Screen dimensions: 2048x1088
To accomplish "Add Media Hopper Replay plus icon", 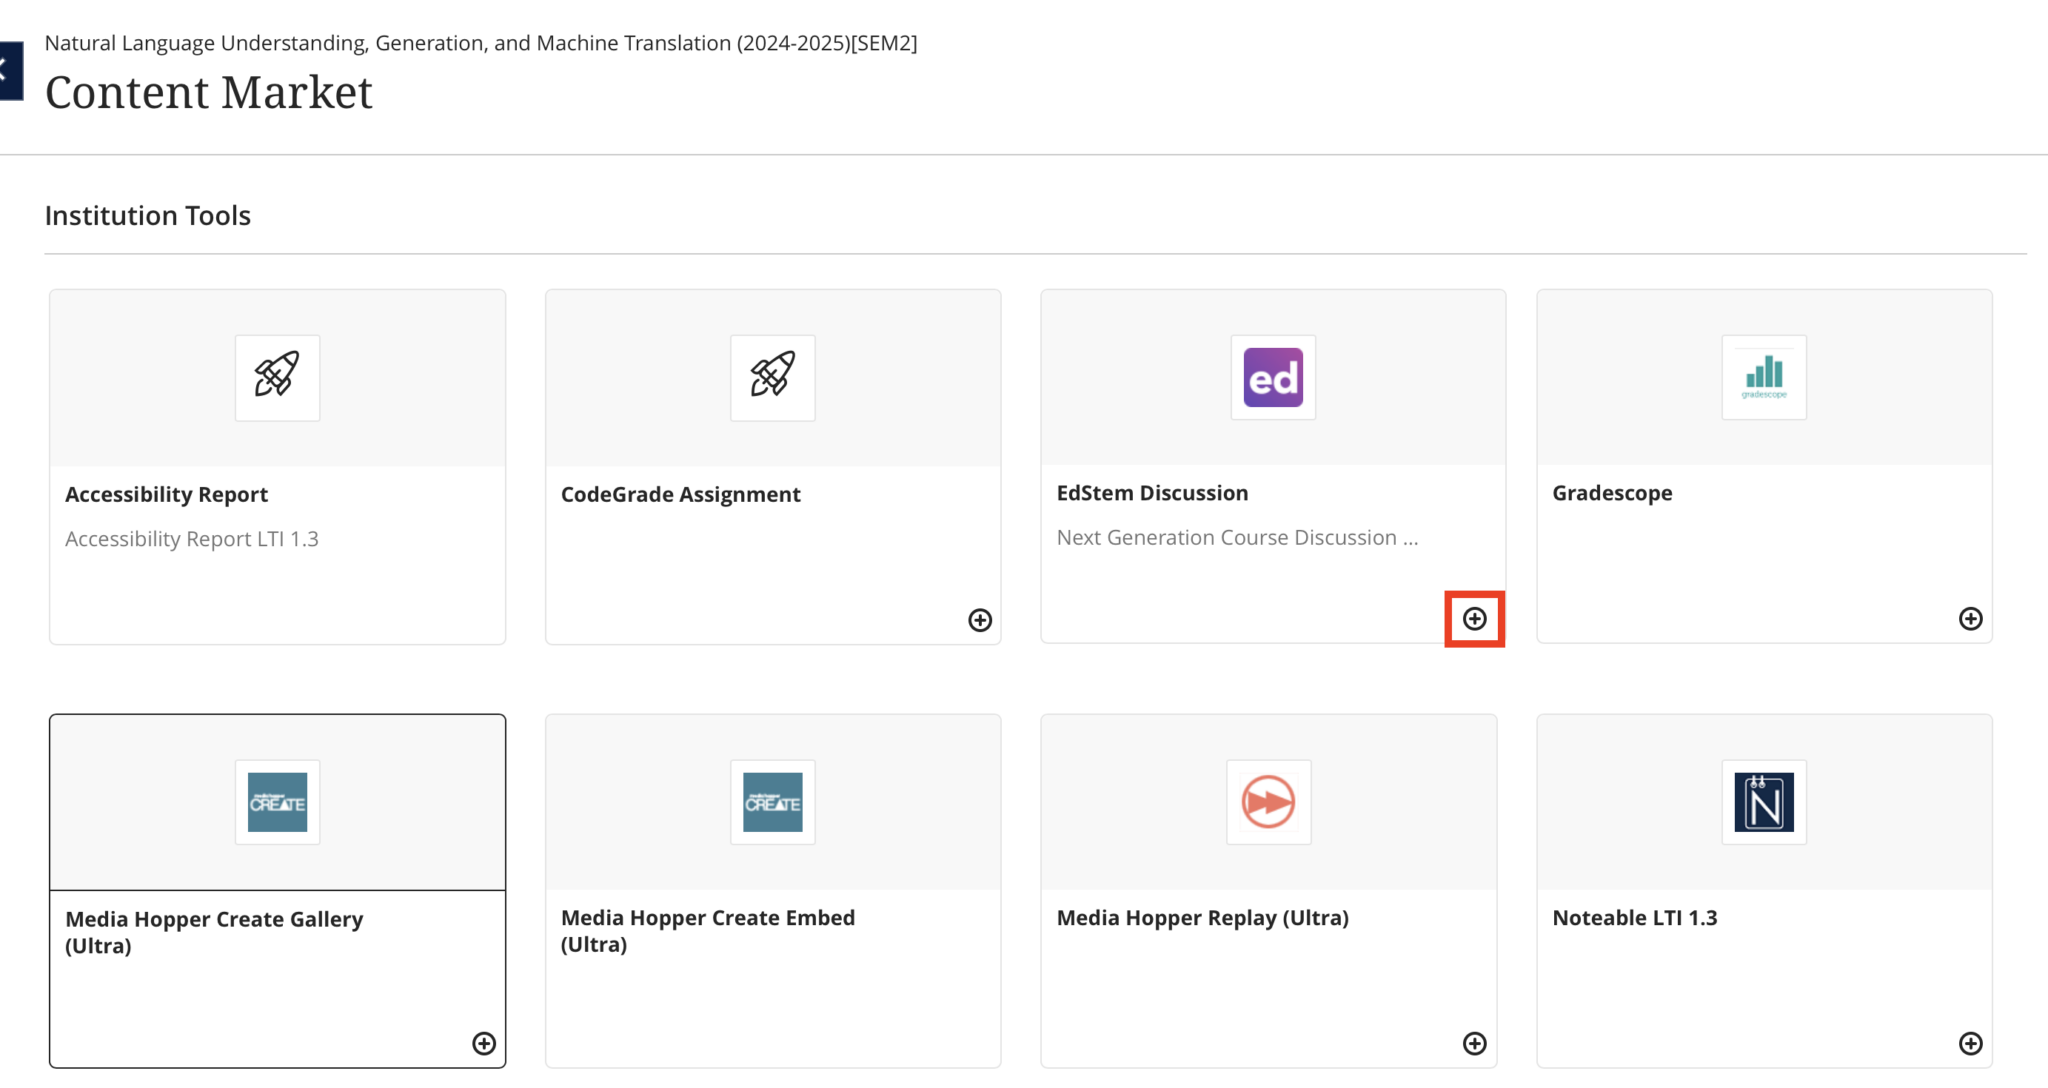I will point(1474,1044).
